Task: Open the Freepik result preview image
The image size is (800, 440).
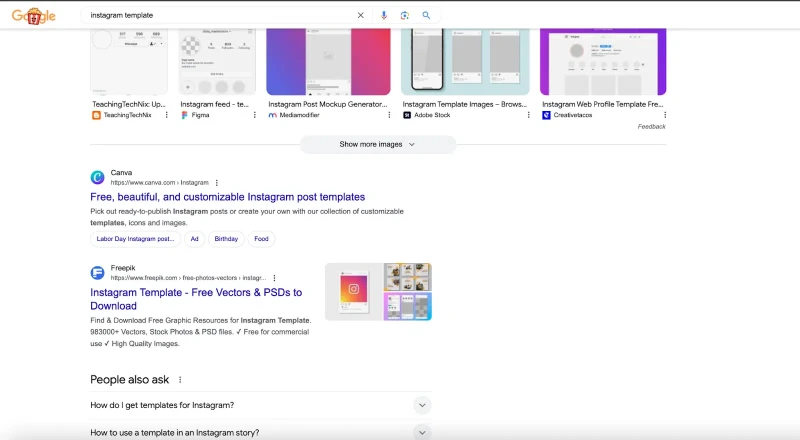Action: [x=379, y=292]
